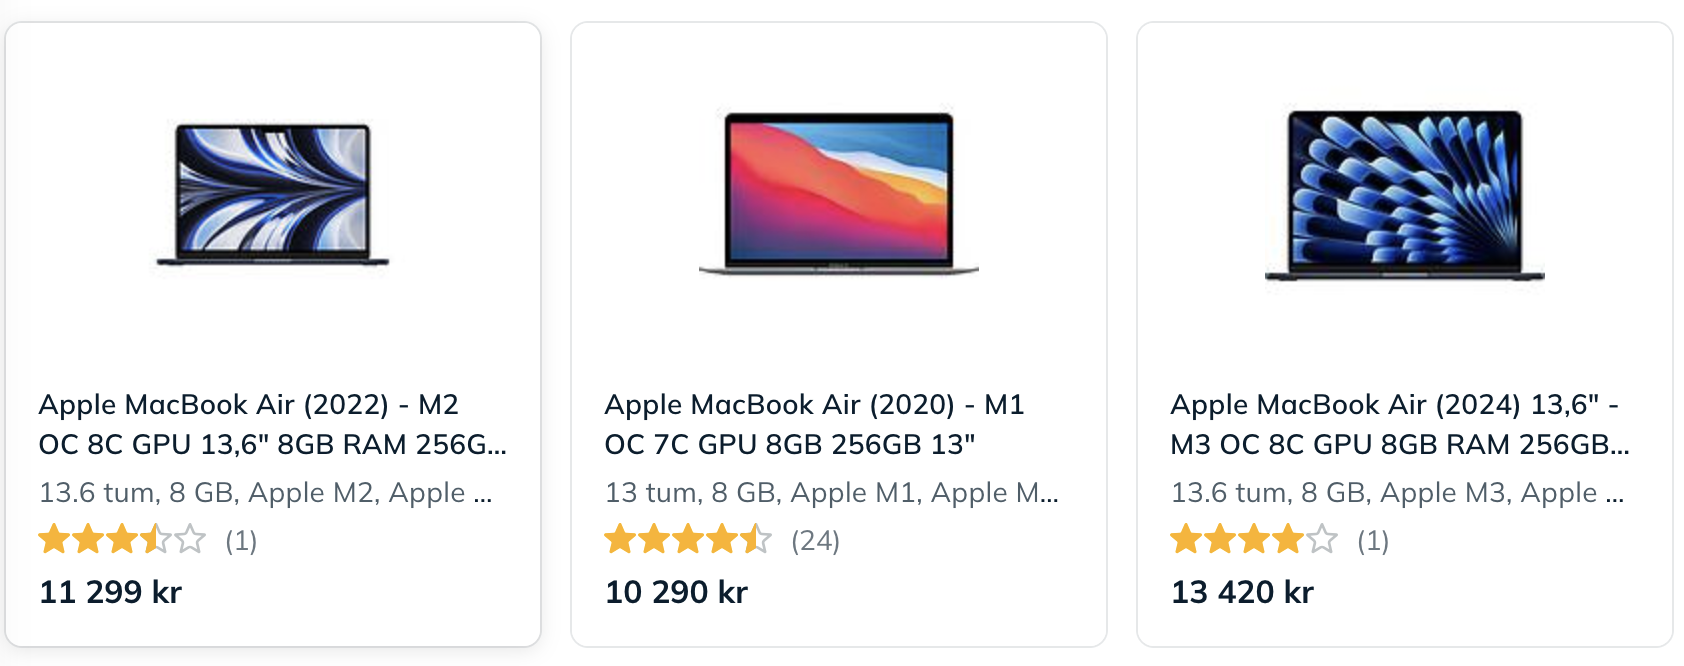Click the half-filled fifth star on M1 rating
This screenshot has height=666, width=1684.
756,540
